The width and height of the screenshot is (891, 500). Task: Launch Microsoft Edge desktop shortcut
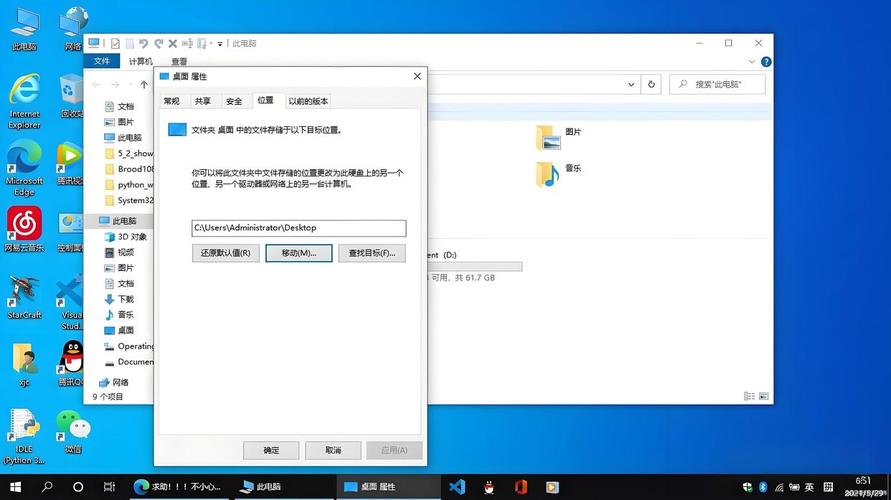pos(24,168)
